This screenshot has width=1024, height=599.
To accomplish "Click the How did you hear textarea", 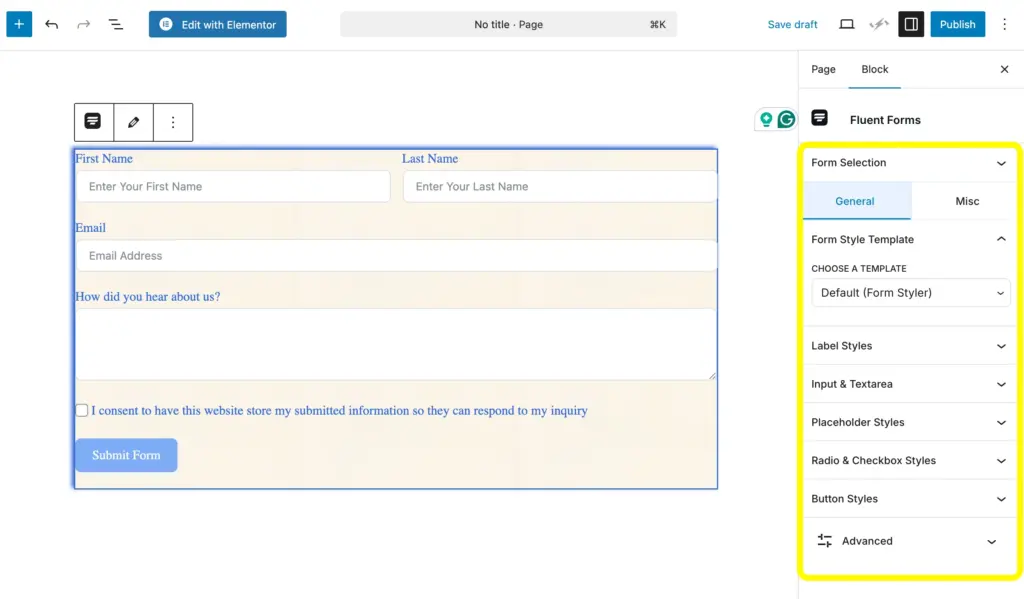I will click(396, 344).
